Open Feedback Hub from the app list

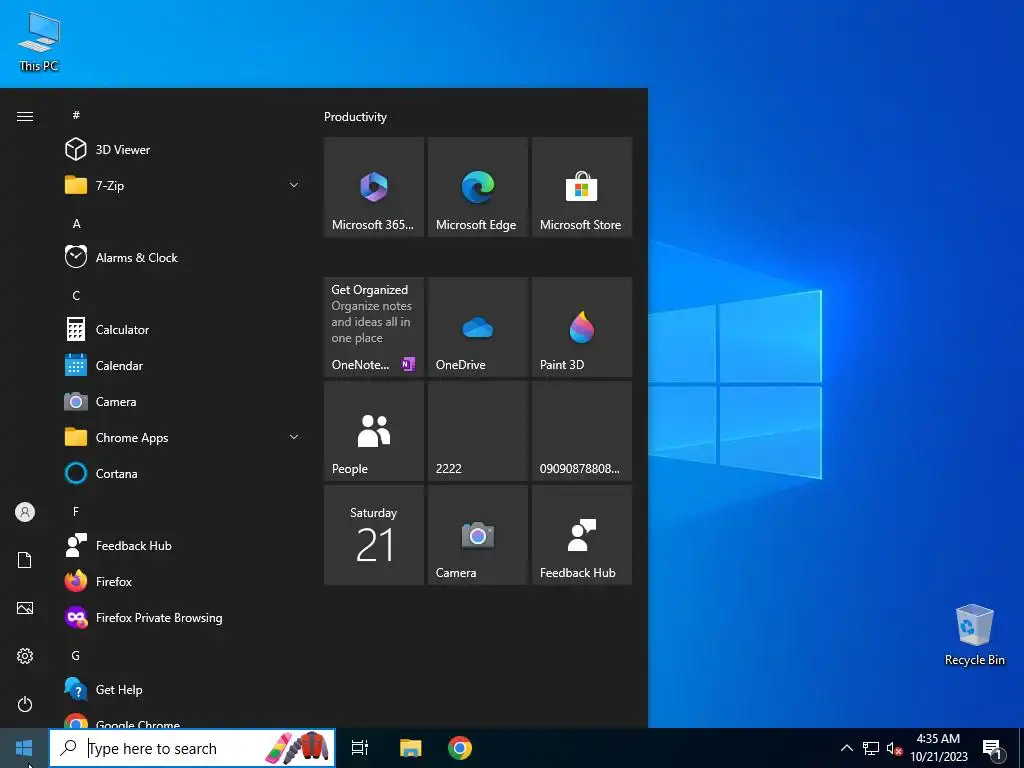click(x=183, y=545)
